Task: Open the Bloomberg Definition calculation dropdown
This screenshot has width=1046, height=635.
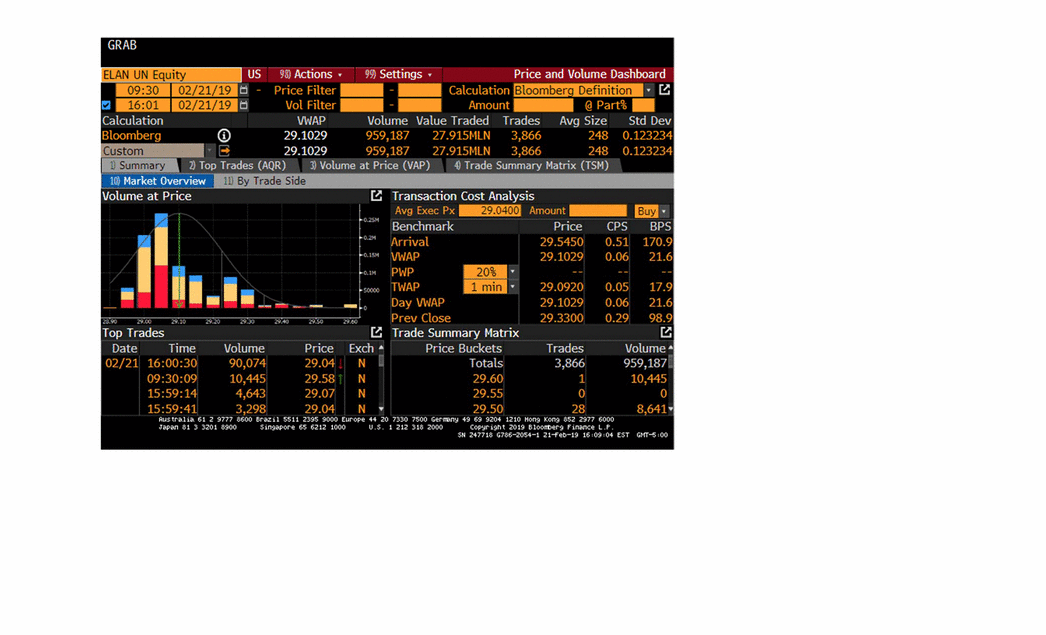Action: pyautogui.click(x=648, y=90)
